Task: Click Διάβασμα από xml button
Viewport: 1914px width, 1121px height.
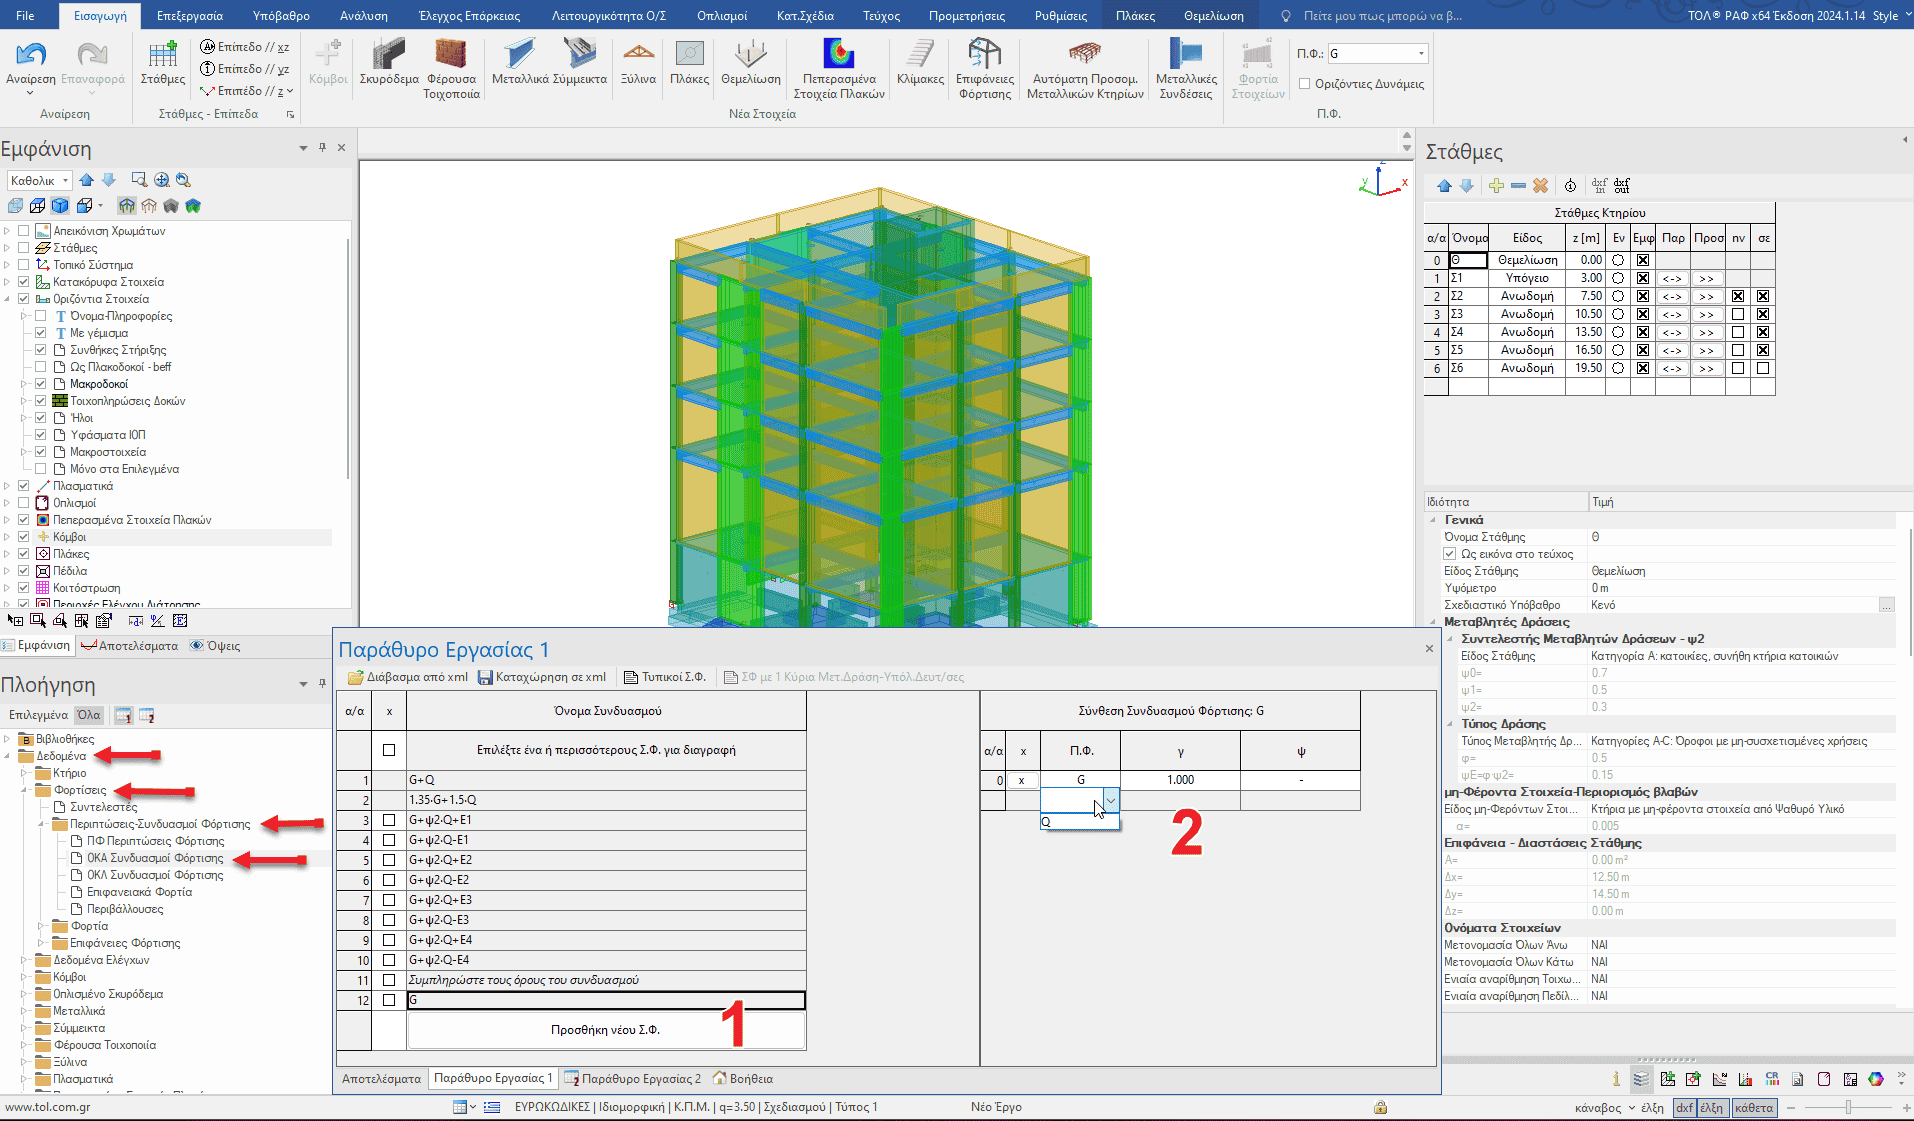Action: (x=408, y=677)
